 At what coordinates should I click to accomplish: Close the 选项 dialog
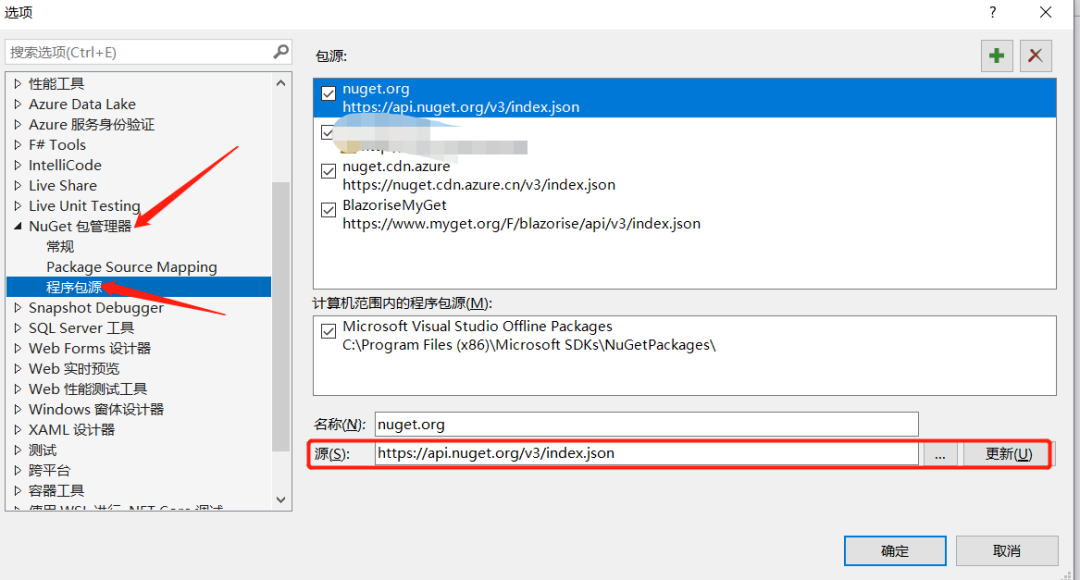[x=1046, y=12]
